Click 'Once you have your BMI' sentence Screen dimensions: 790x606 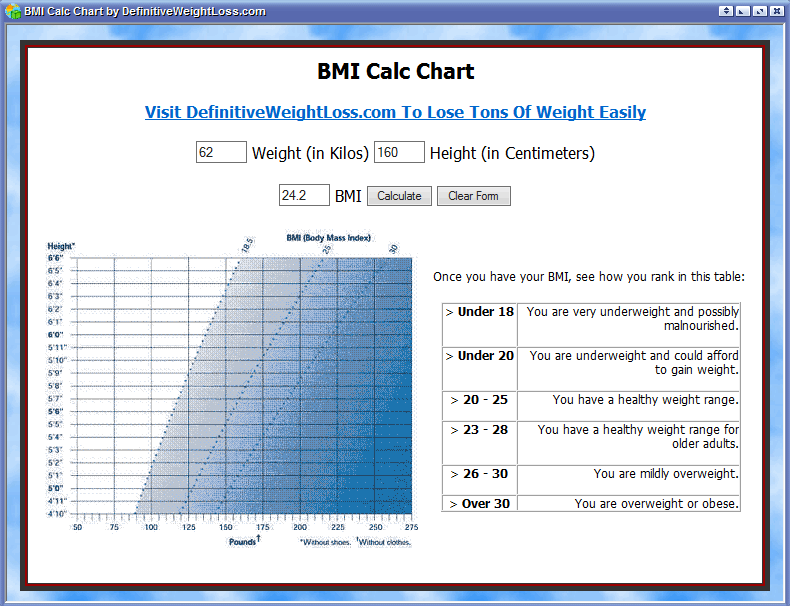(x=589, y=277)
